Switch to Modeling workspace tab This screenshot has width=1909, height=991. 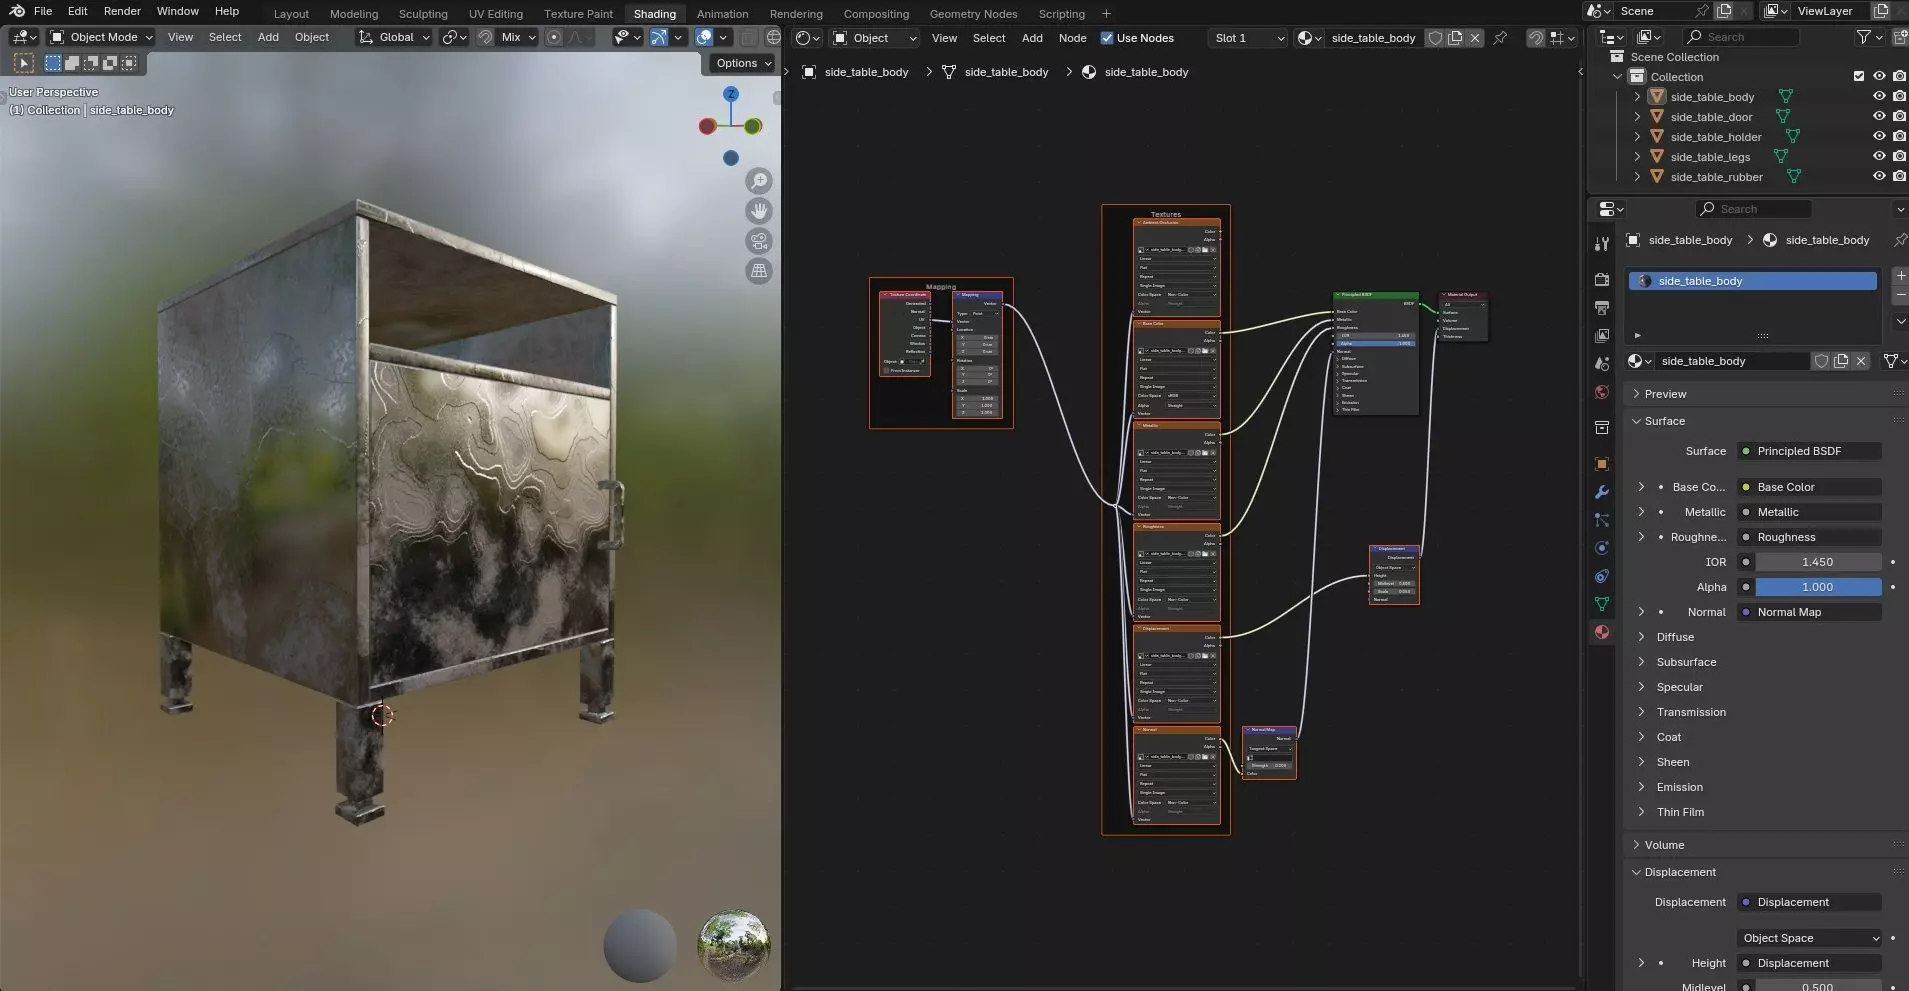354,14
